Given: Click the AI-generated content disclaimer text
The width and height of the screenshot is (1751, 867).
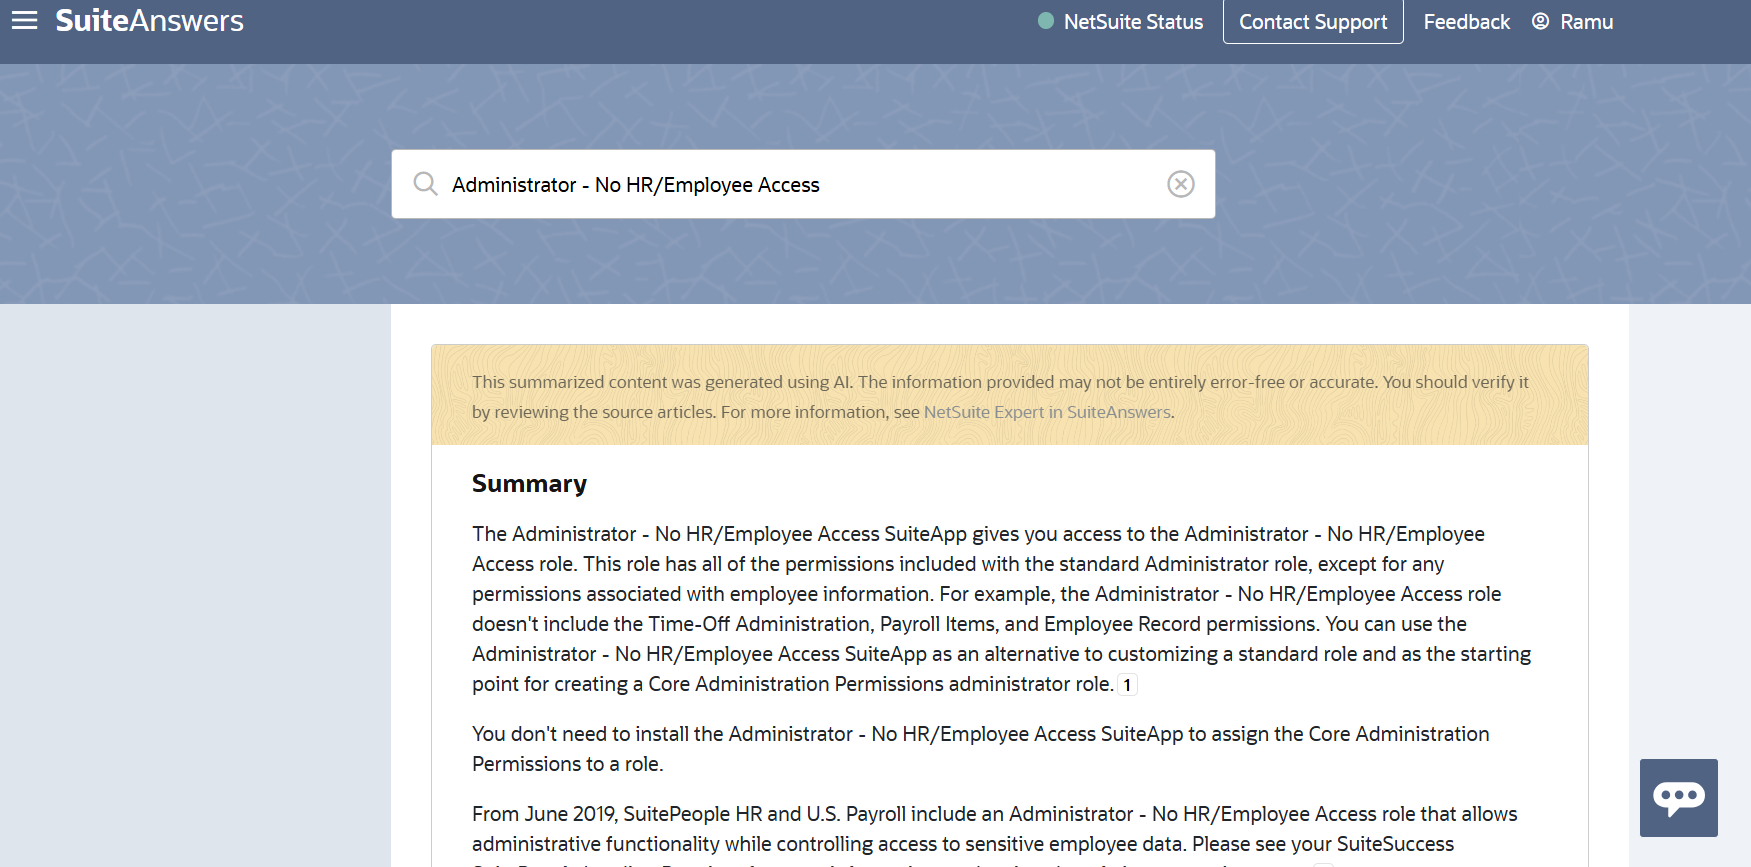Looking at the screenshot, I should (x=1000, y=397).
